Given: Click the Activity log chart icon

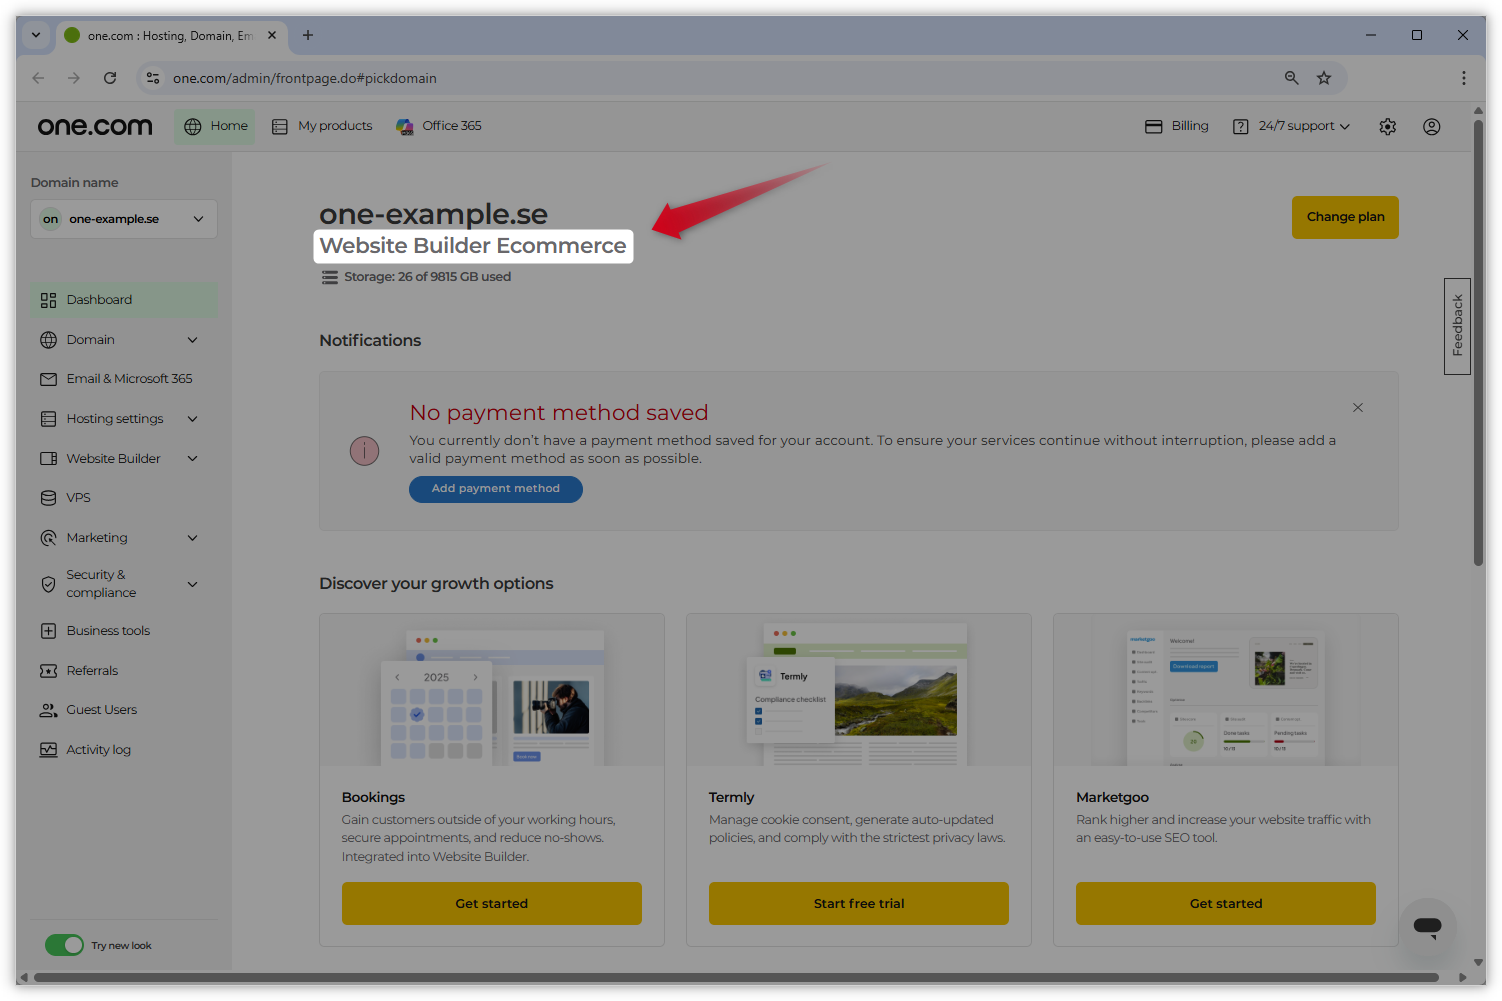Looking at the screenshot, I should pos(48,750).
